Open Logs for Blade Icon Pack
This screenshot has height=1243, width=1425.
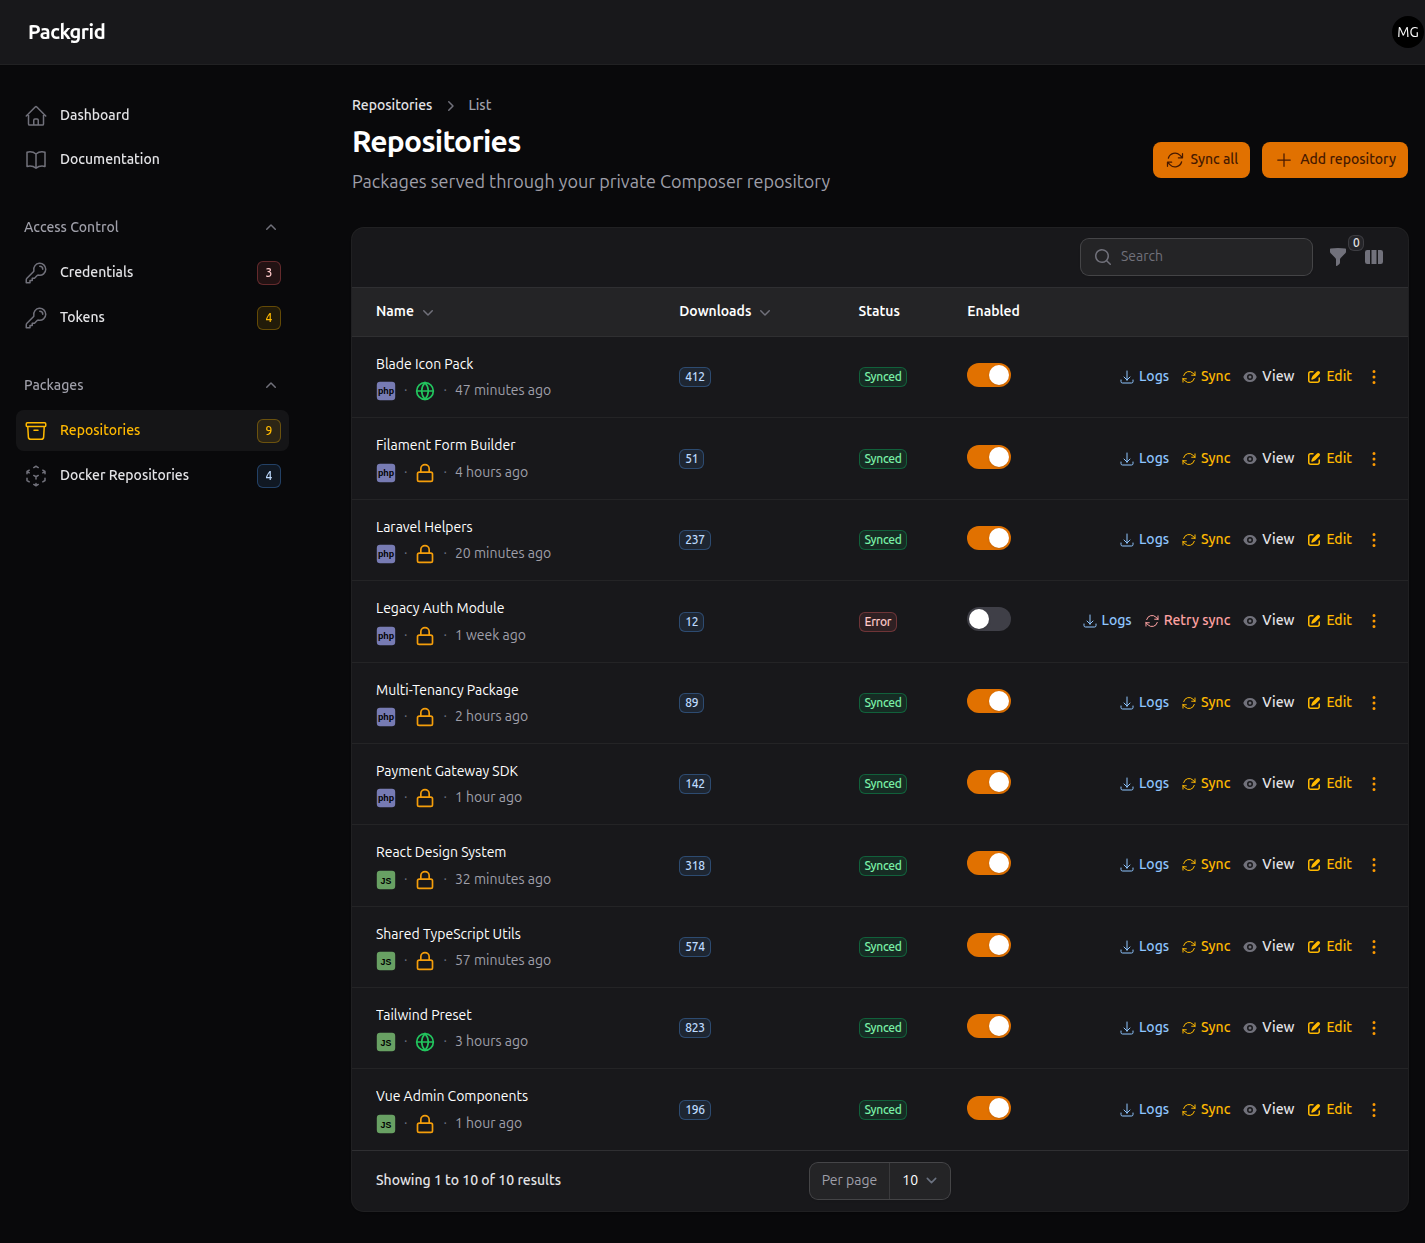1144,377
